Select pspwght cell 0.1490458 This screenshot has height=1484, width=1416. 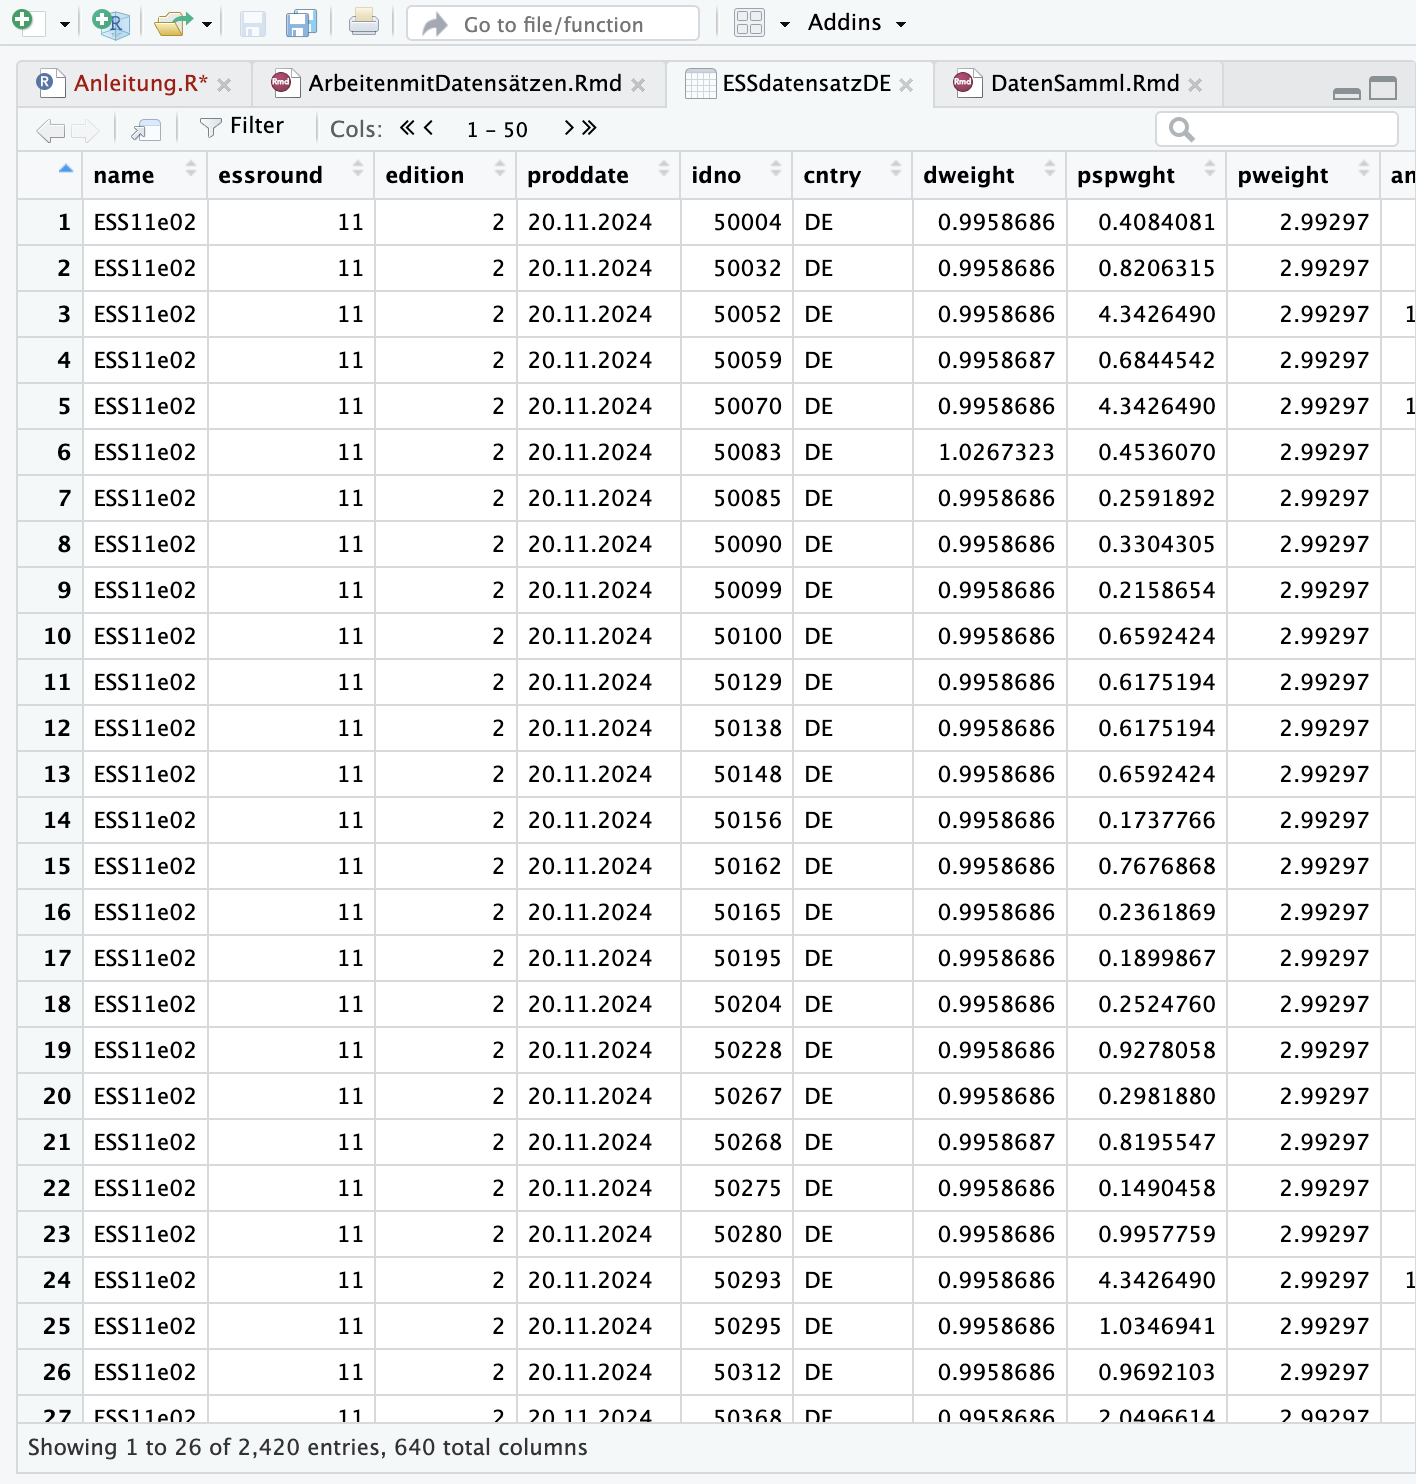click(x=1146, y=1188)
